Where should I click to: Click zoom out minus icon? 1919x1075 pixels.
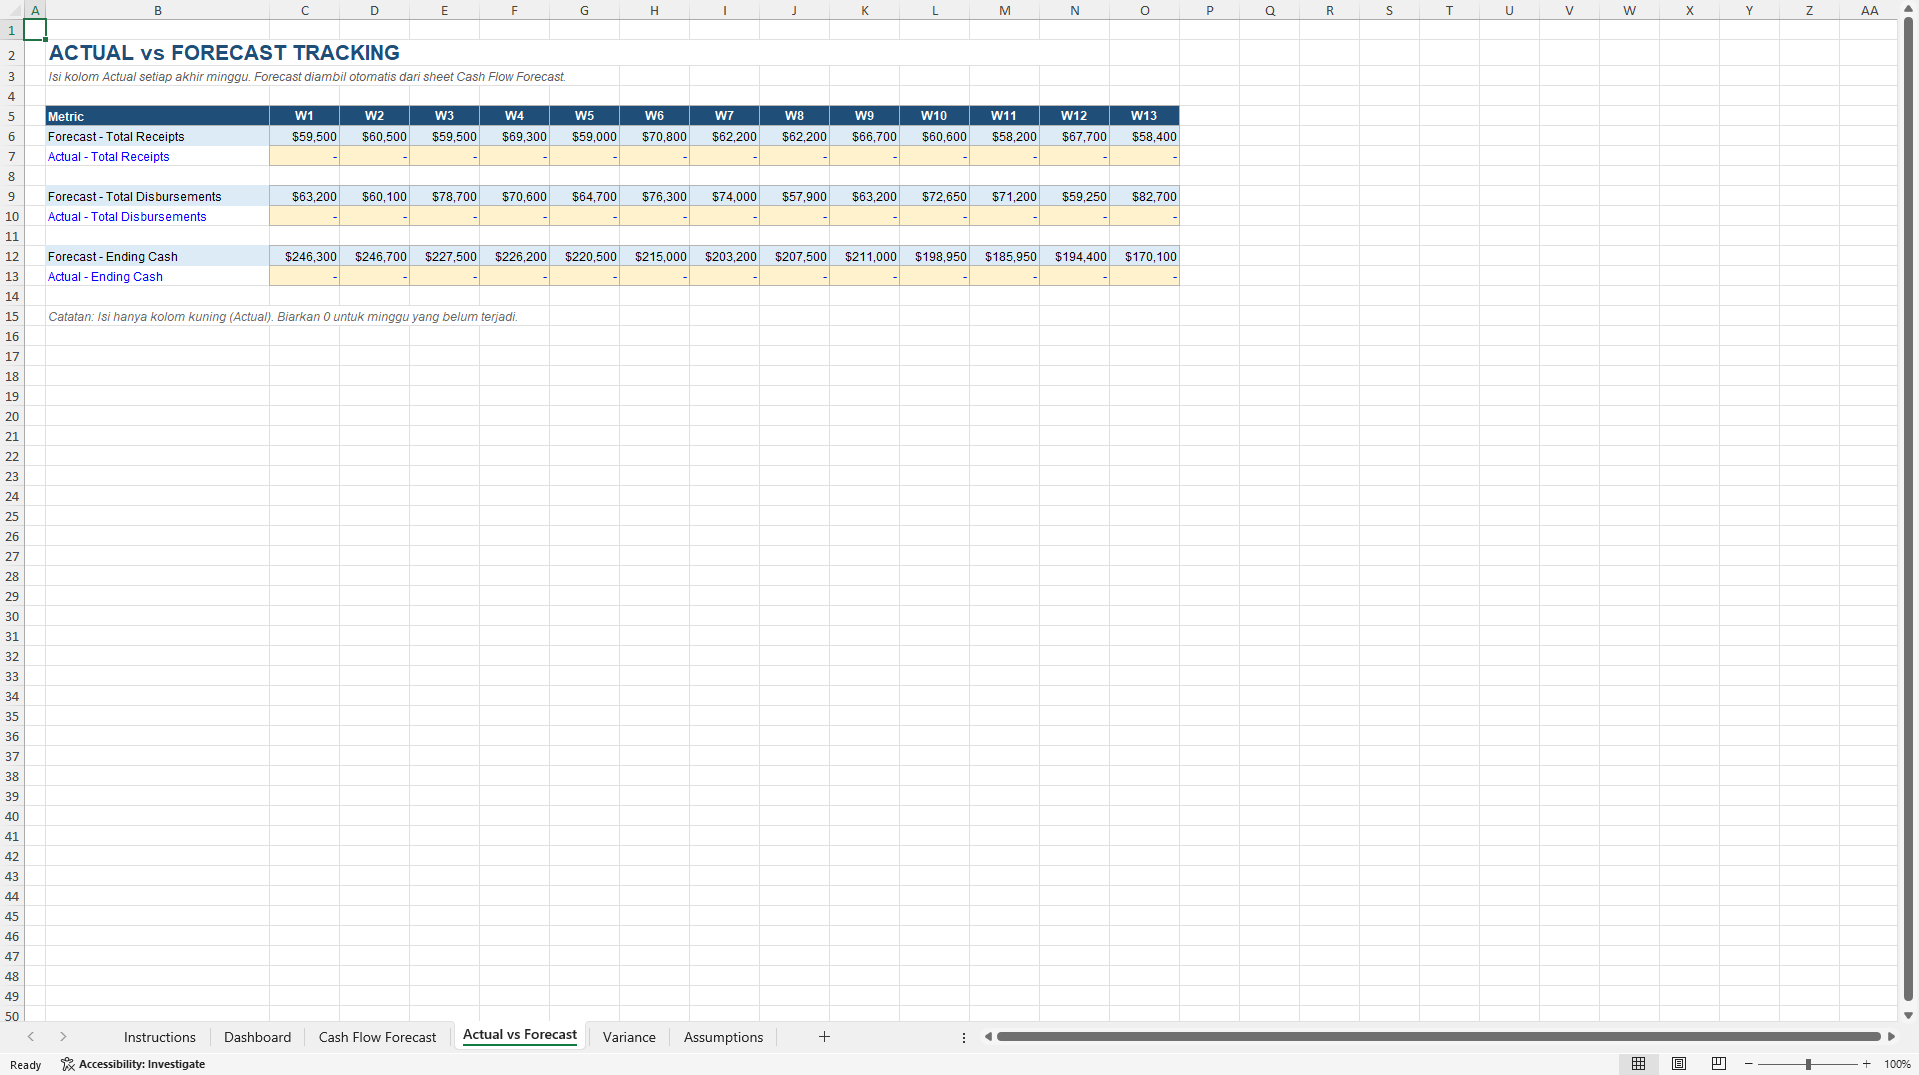pyautogui.click(x=1749, y=1064)
